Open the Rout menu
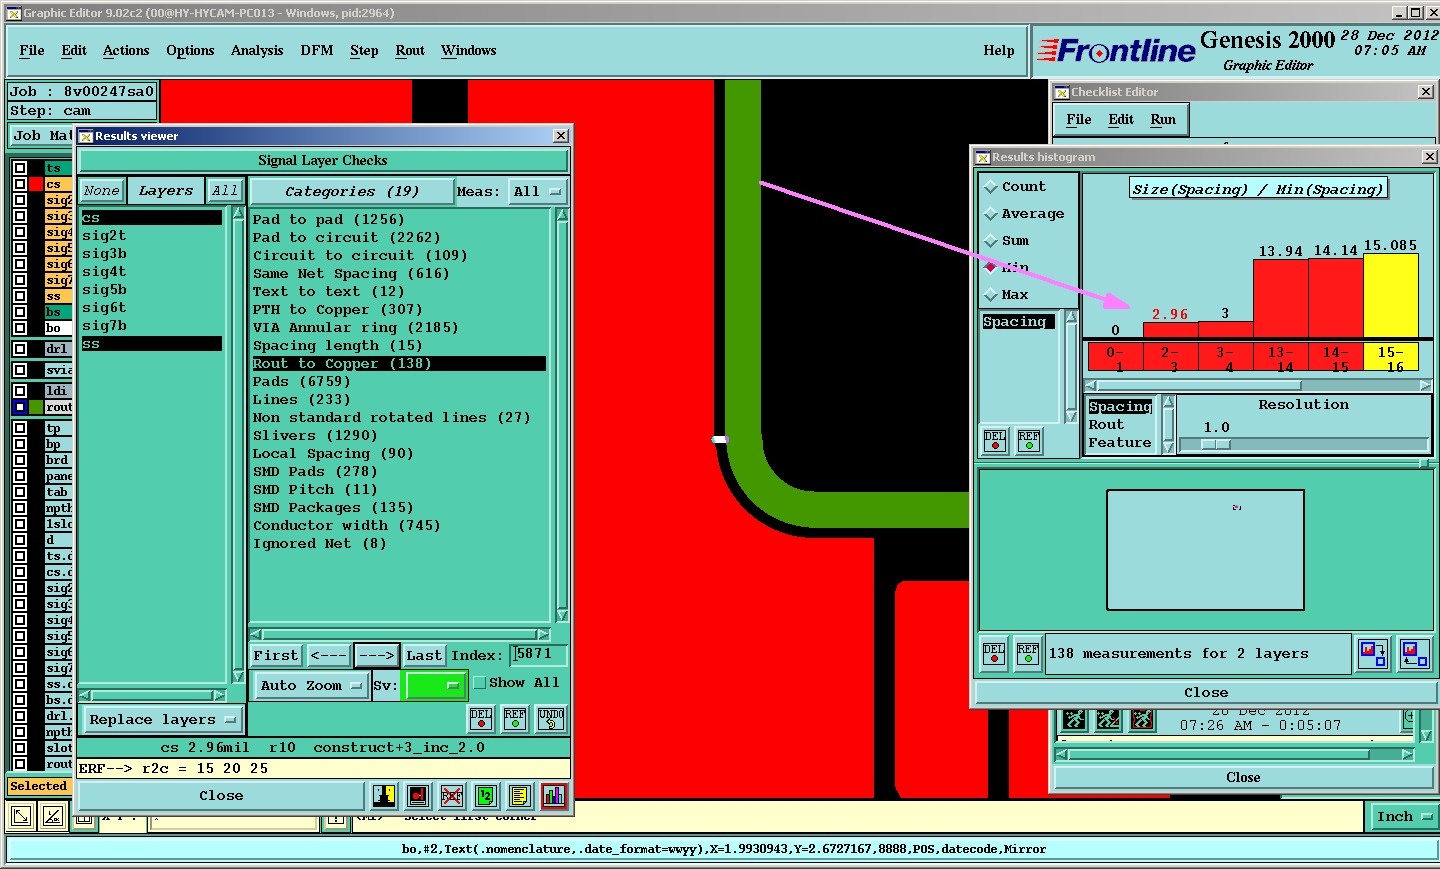Viewport: 1440px width, 869px height. [x=410, y=51]
